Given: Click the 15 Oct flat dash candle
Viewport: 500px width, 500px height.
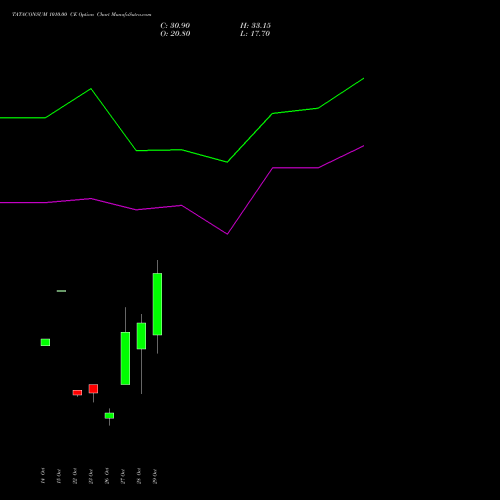Looking at the screenshot, I should point(61,291).
